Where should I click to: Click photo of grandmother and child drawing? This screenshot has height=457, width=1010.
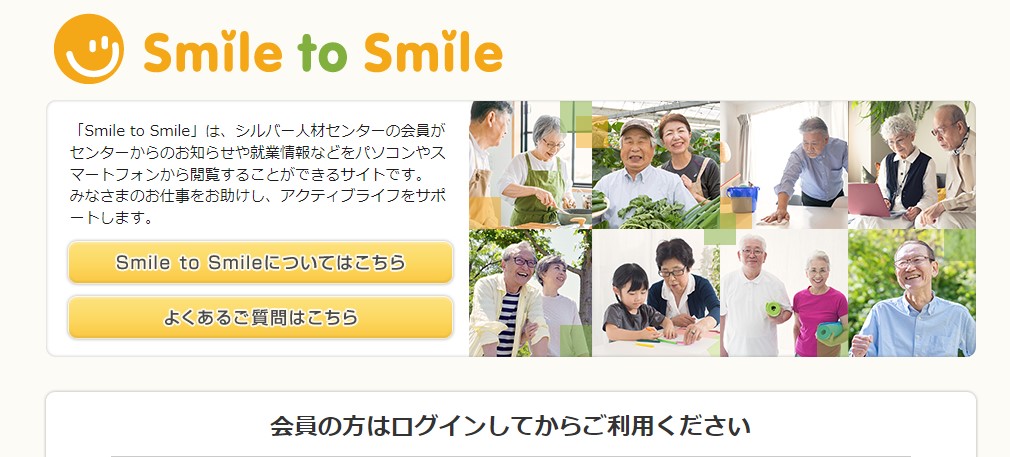656,293
